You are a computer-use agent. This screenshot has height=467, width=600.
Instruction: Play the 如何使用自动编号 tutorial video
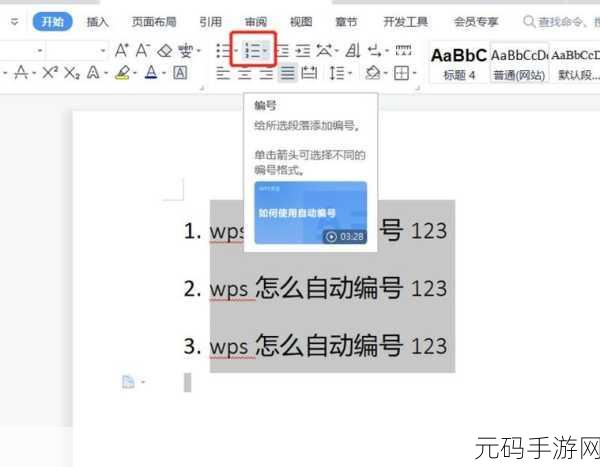point(311,213)
